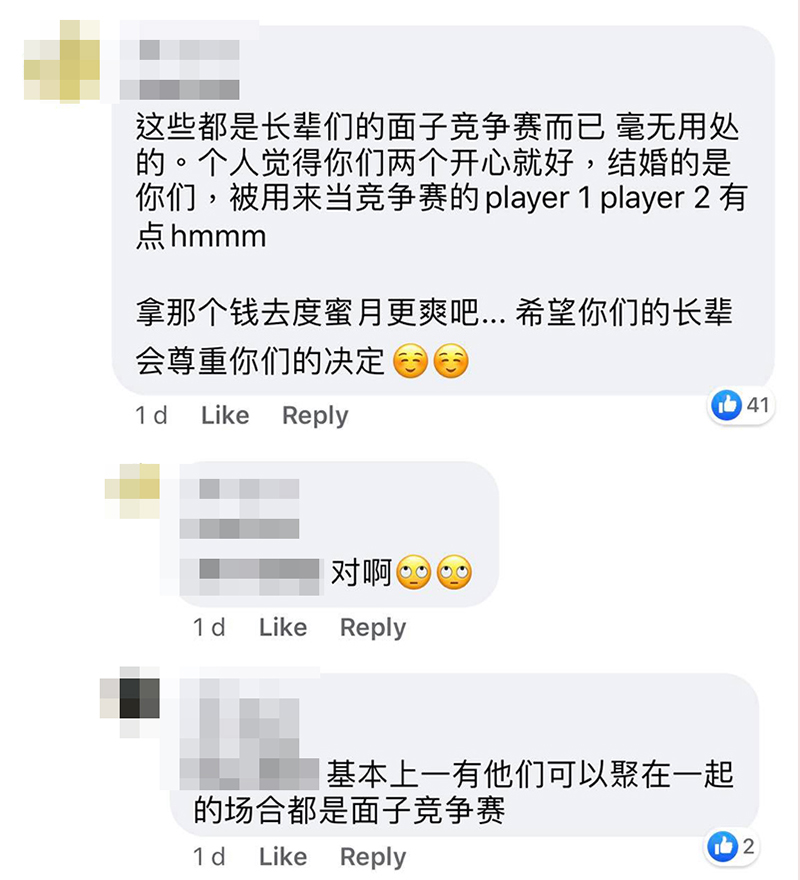The image size is (800, 880).
Task: Open the blurred author name above 对啊
Action: tap(239, 508)
